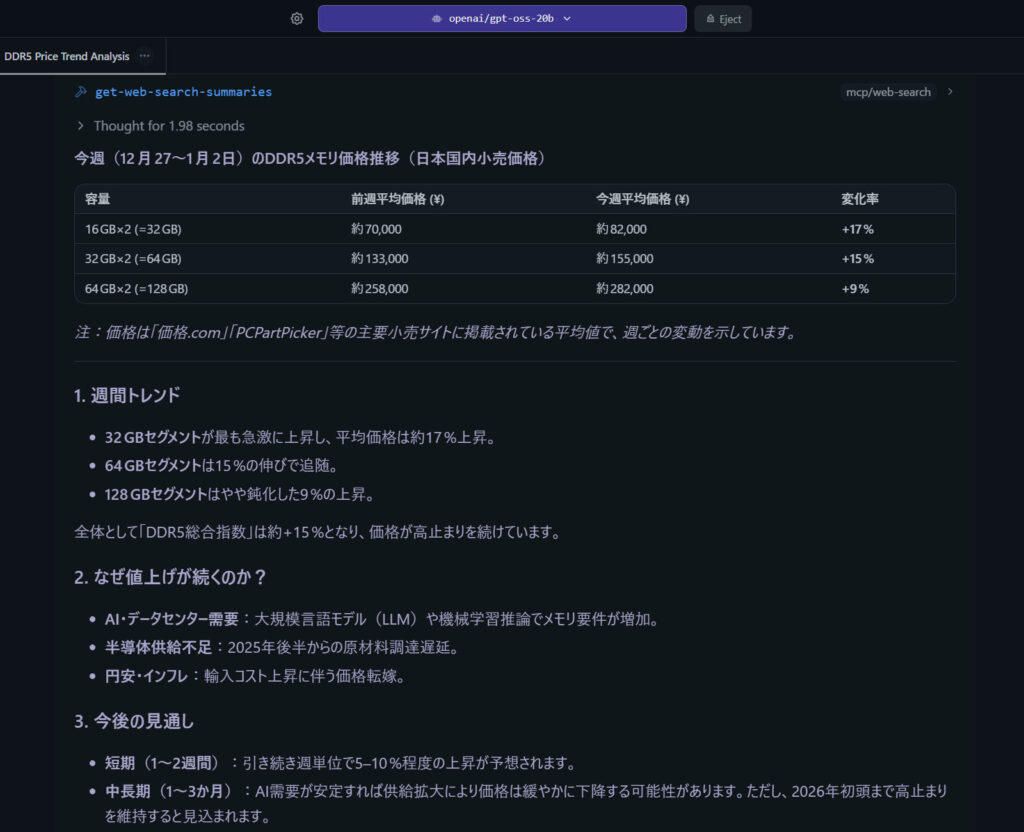Click the +17% cell in the table
Image resolution: width=1024 pixels, height=832 pixels.
(857, 229)
